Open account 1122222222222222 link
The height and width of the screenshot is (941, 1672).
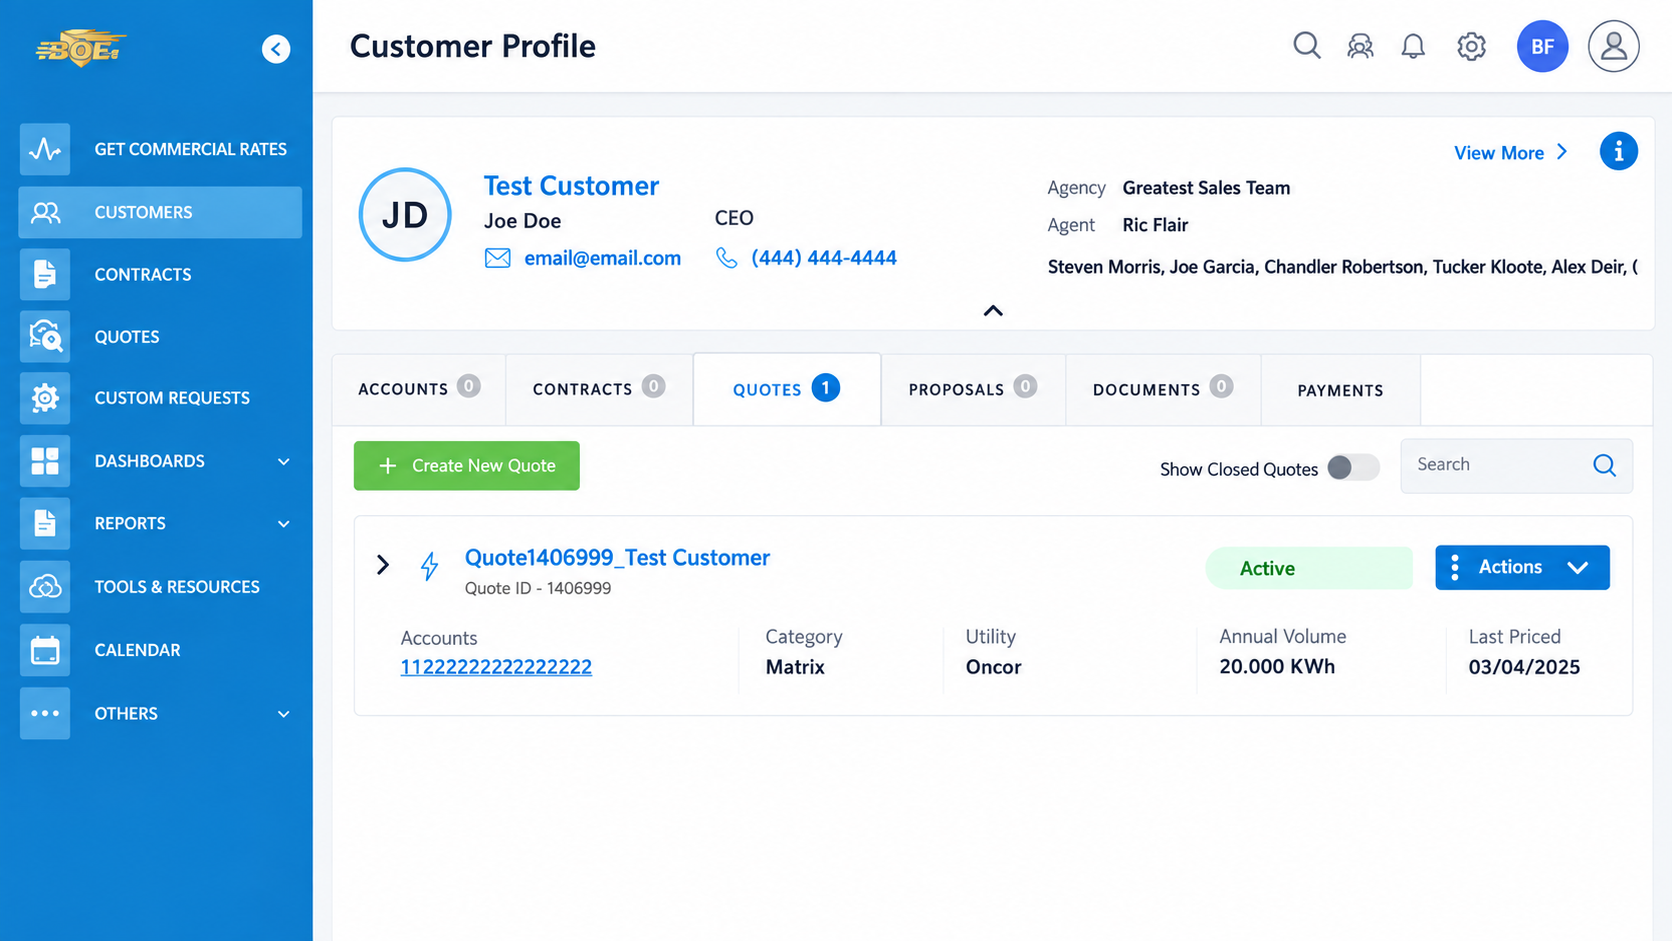point(496,667)
